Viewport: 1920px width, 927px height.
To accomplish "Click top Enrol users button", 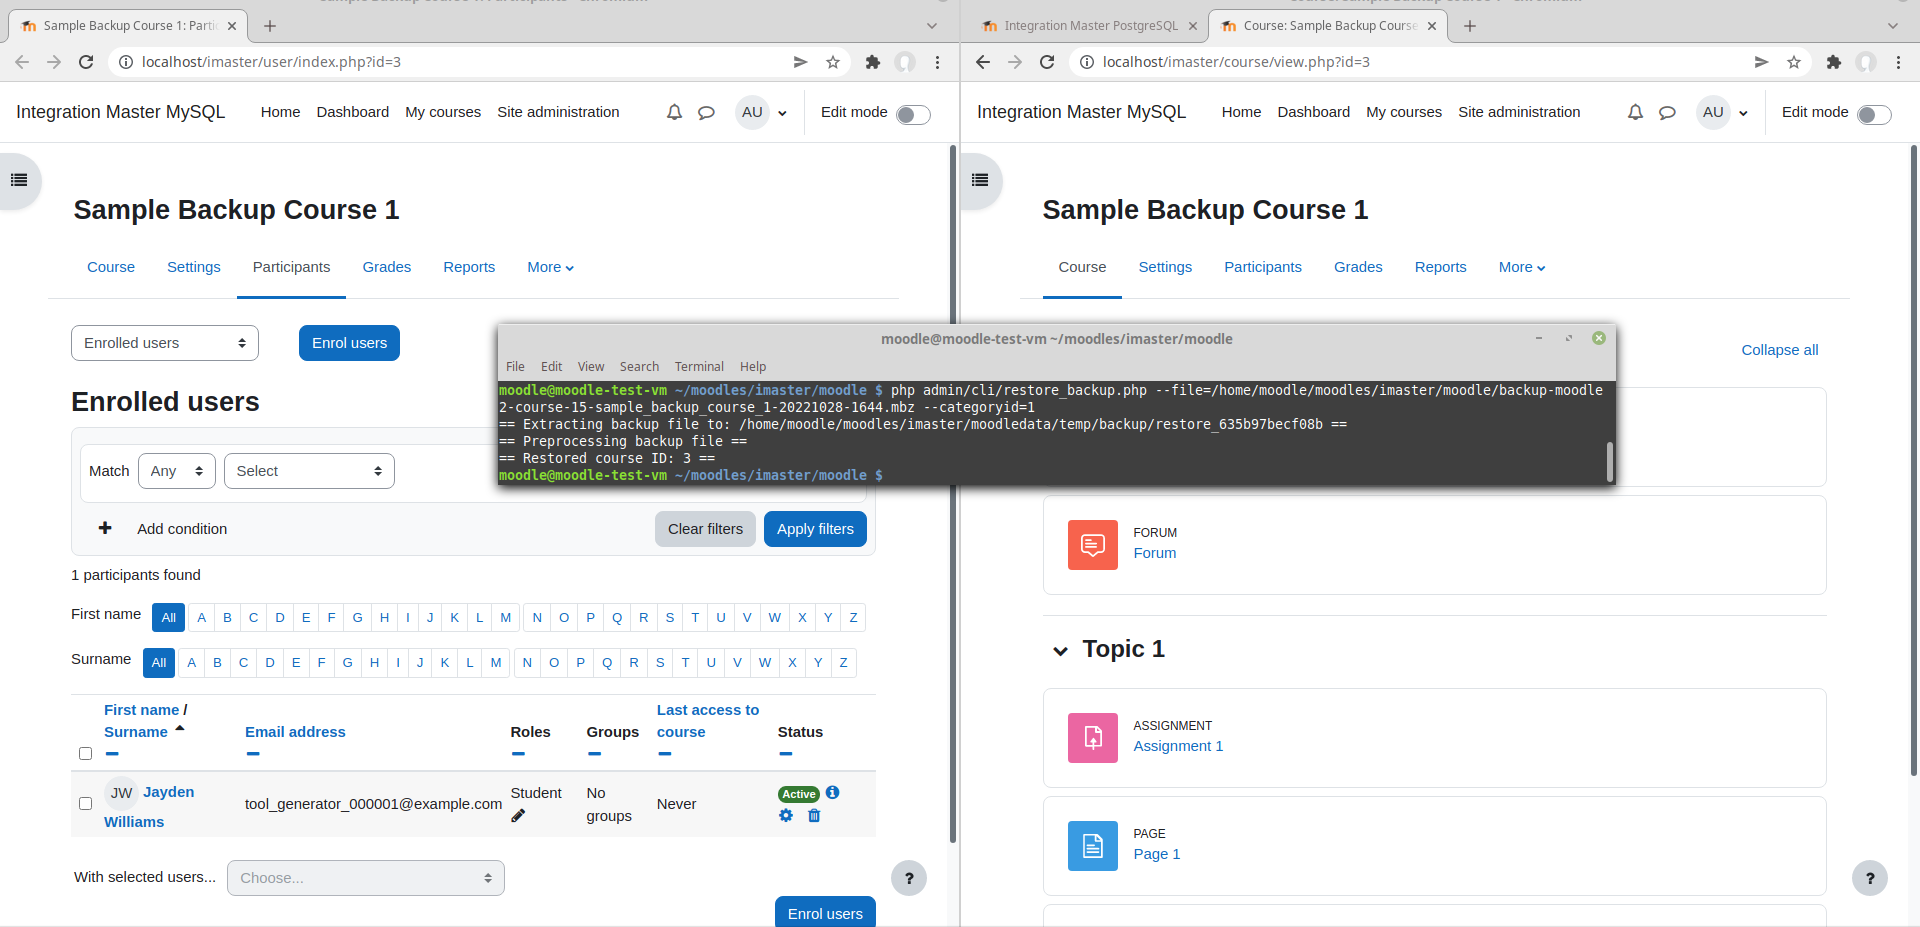I will pyautogui.click(x=349, y=343).
